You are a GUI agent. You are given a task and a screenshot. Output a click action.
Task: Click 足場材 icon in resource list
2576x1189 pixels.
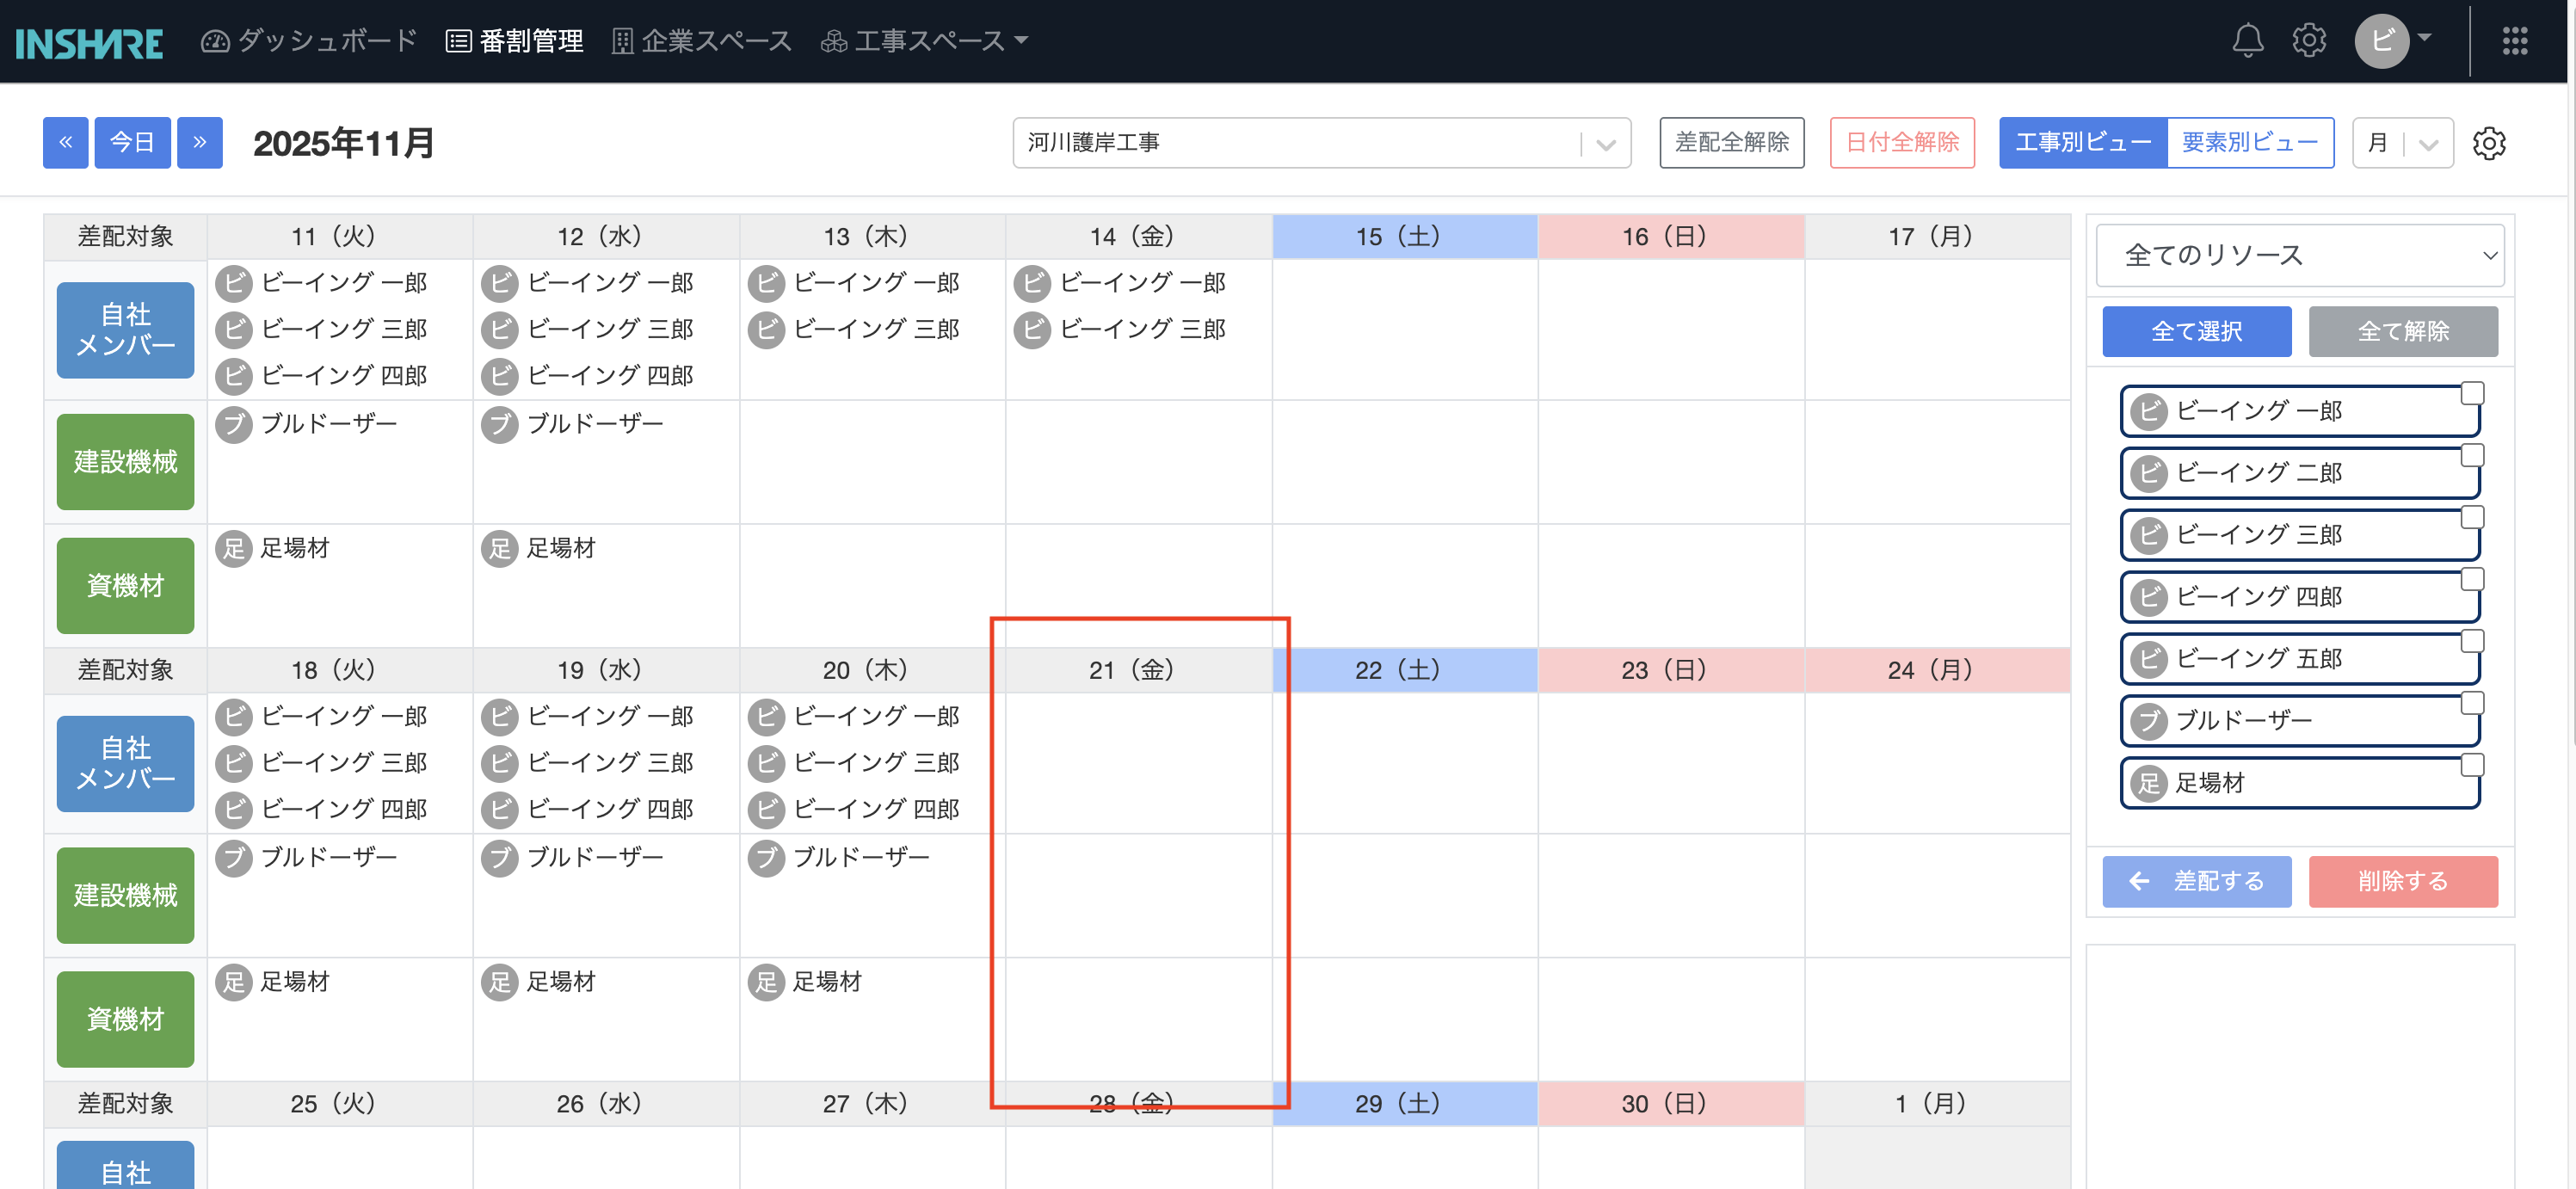pos(2149,783)
